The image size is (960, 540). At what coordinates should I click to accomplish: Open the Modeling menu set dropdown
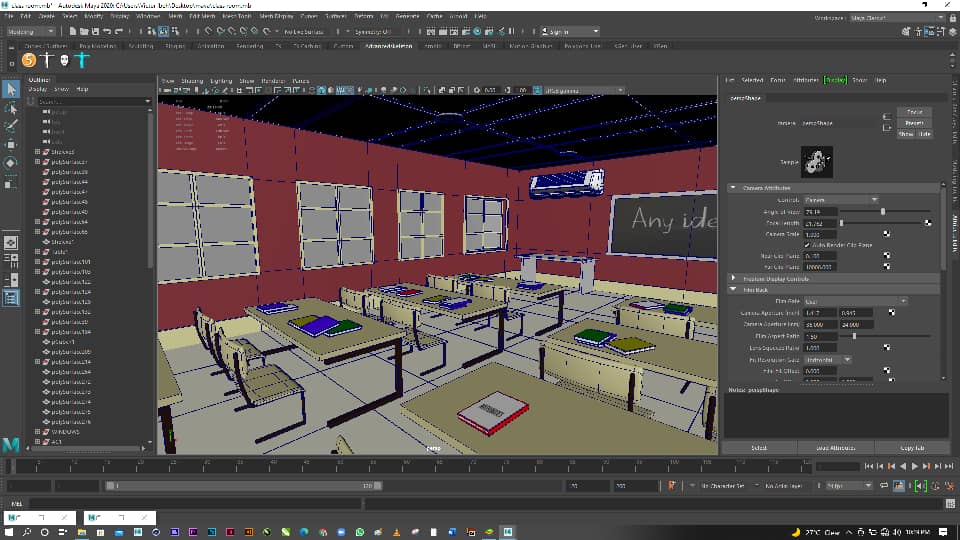click(x=30, y=31)
